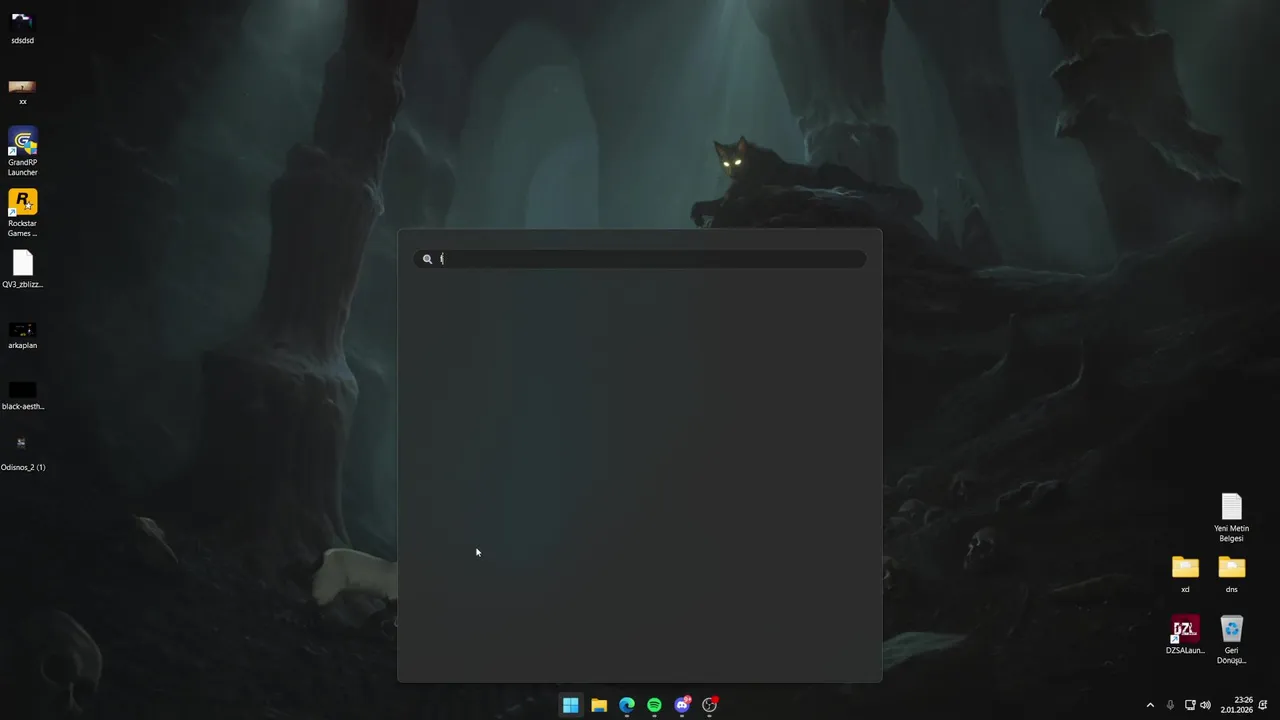Select the GrandRP Launcher shortcut

22,151
